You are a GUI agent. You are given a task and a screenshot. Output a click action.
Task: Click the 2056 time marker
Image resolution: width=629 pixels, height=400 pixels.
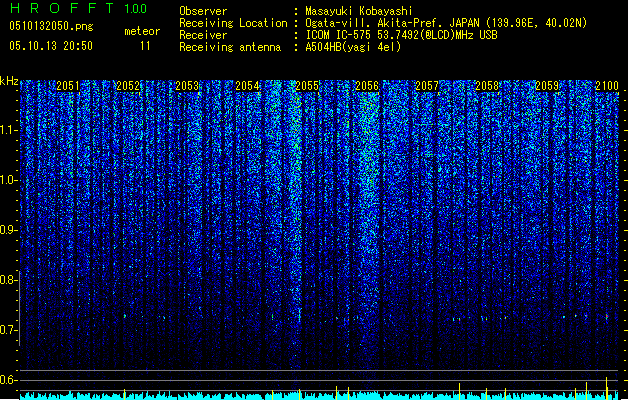pyautogui.click(x=367, y=86)
